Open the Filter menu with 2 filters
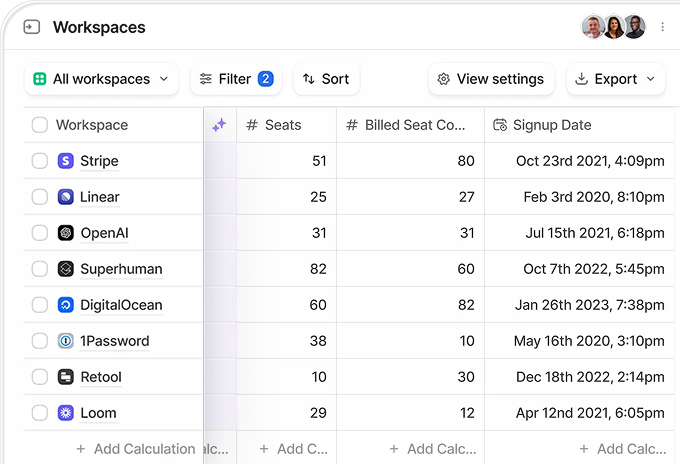Image resolution: width=680 pixels, height=464 pixels. coord(235,79)
